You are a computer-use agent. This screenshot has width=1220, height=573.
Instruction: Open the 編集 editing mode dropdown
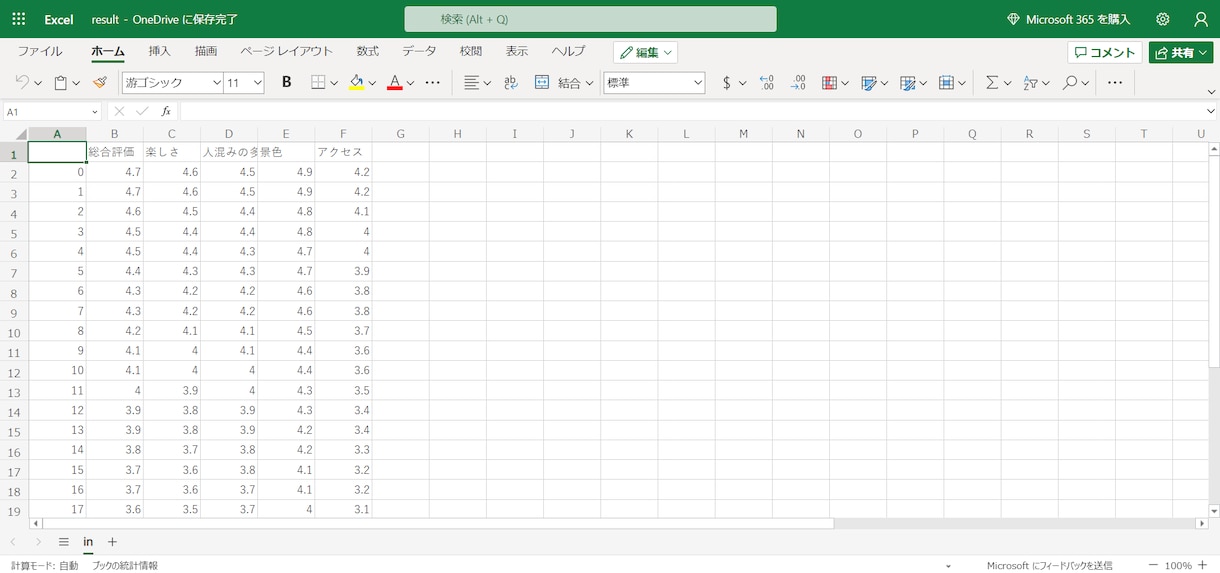coord(646,52)
